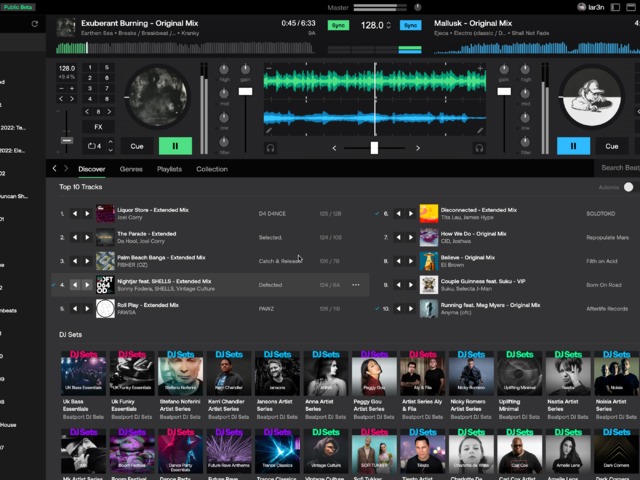Click the left channel volume fader

245,91
